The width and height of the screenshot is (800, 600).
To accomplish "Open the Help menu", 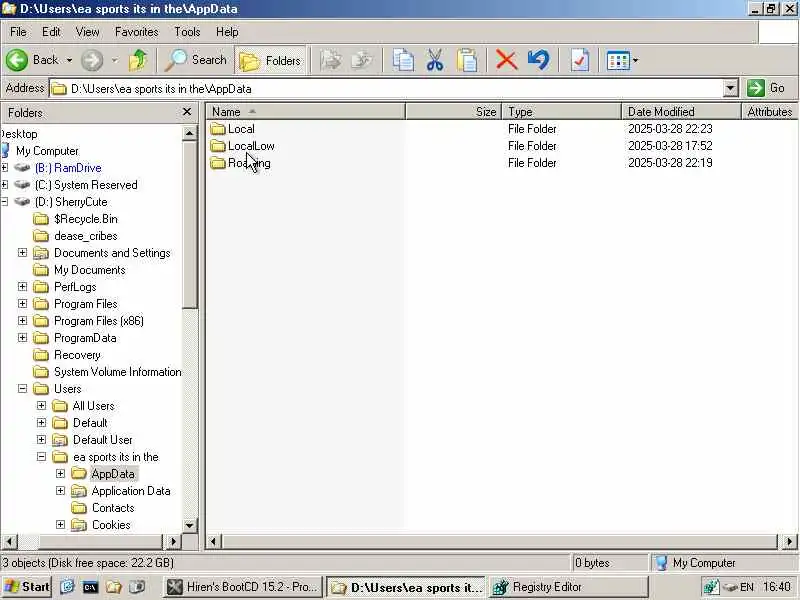I will (227, 32).
